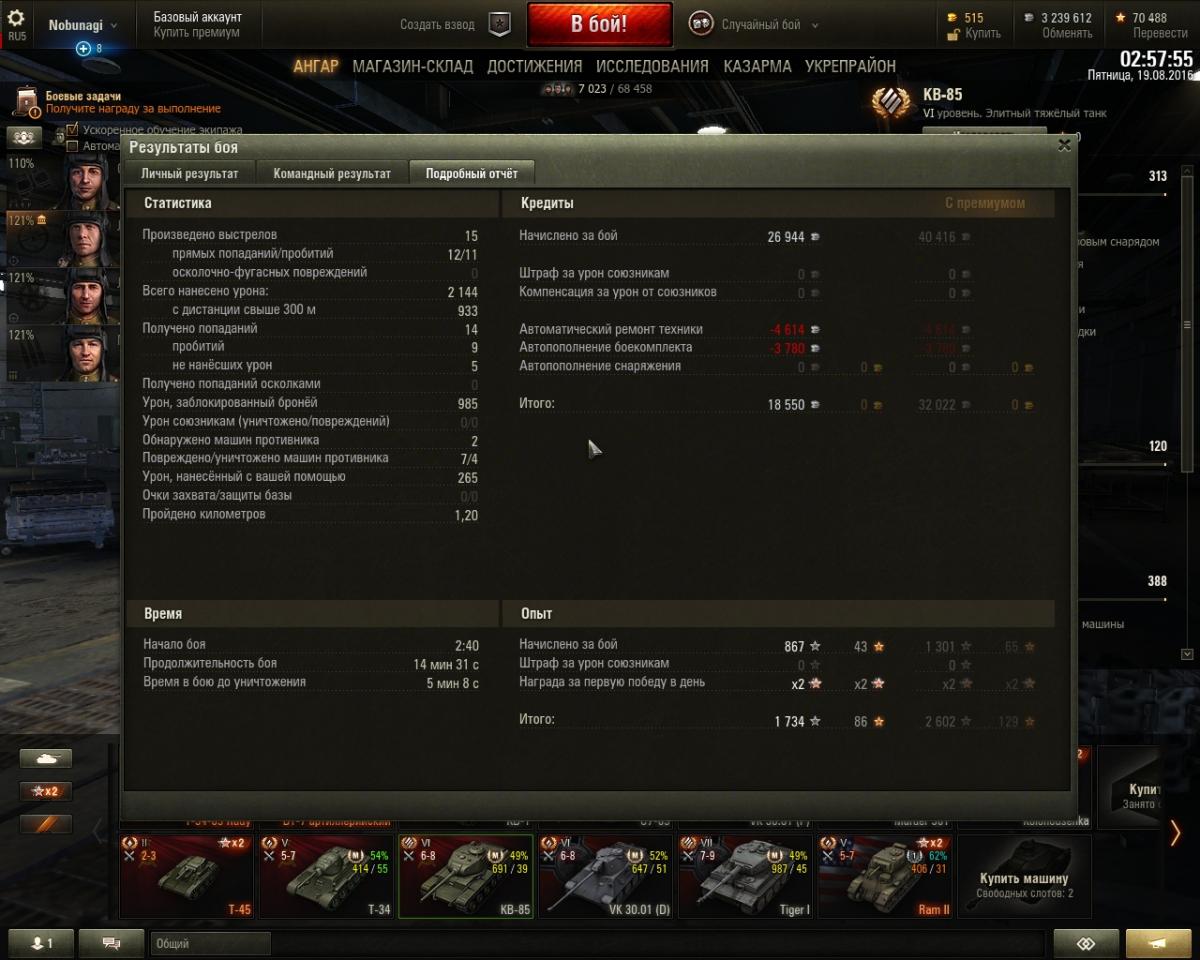The height and width of the screenshot is (960, 1200).
Task: Toggle the second crew checkbox below
Action: [x=72, y=146]
